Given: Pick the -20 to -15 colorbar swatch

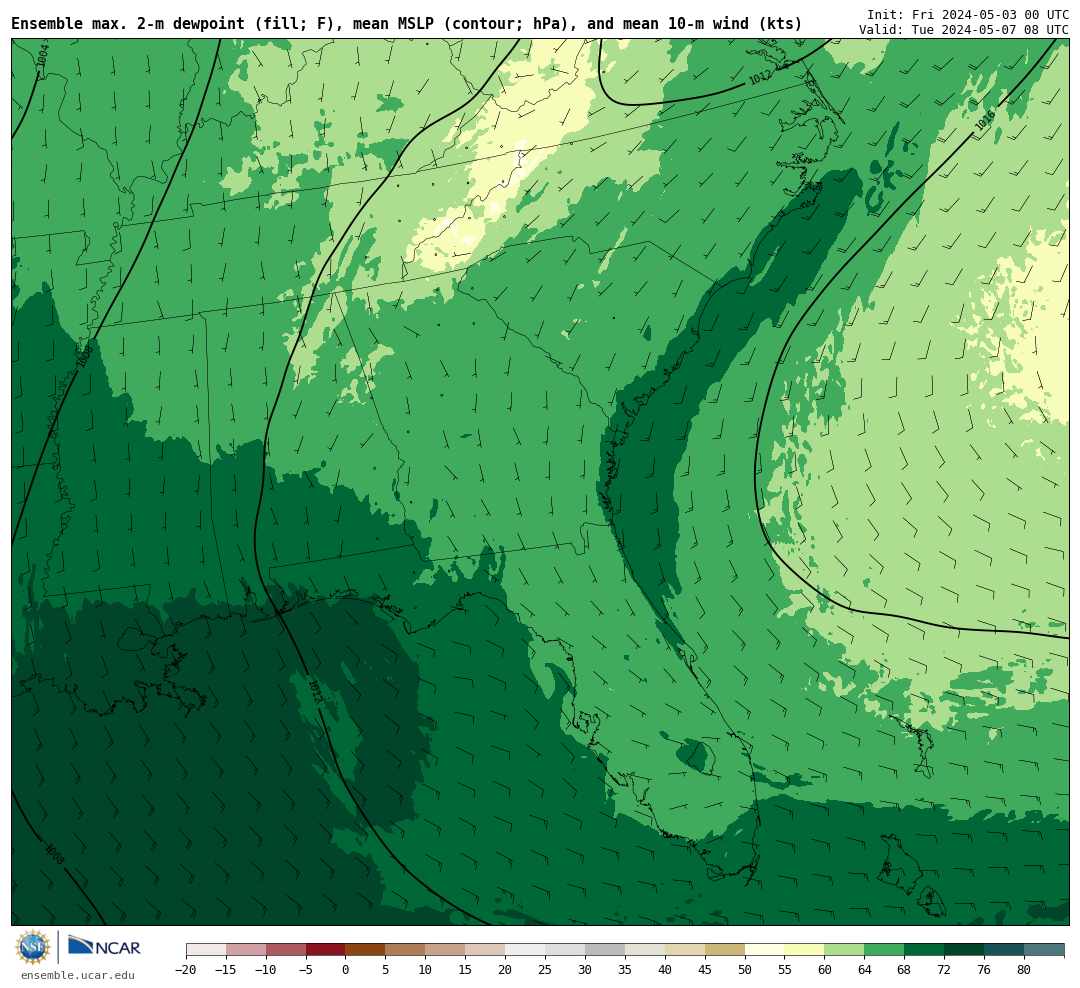Looking at the screenshot, I should (206, 950).
